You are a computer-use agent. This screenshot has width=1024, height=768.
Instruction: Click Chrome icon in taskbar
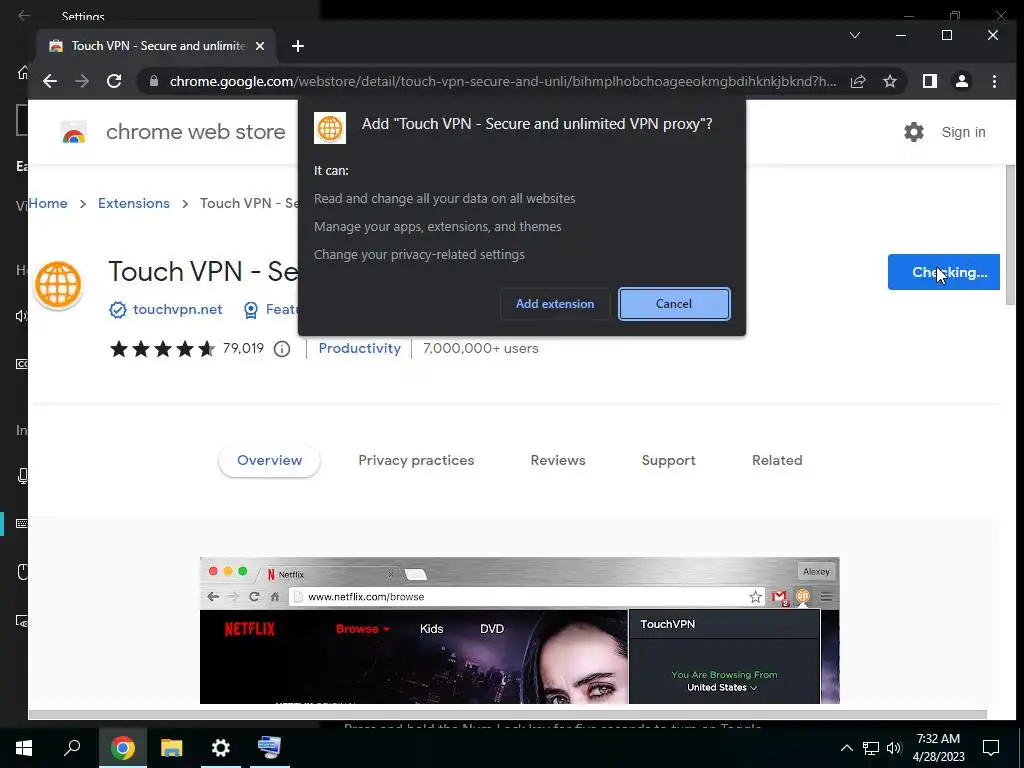(x=122, y=747)
